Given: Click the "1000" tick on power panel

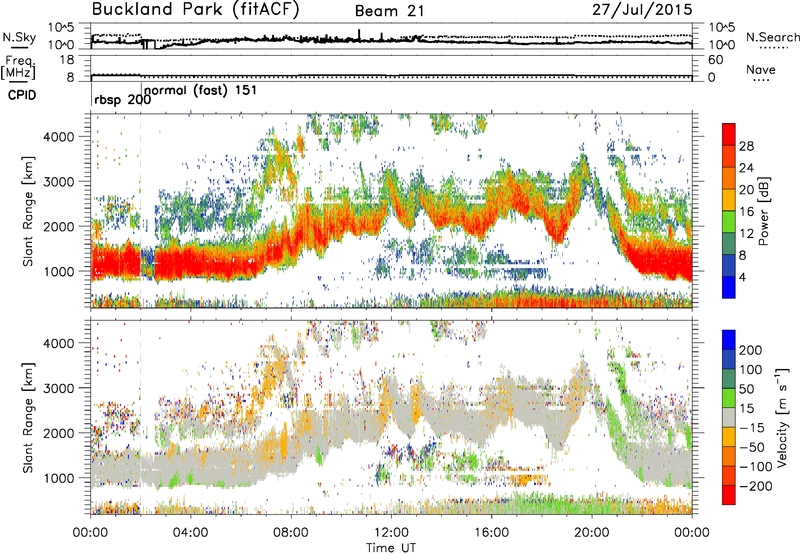Looking at the screenshot, I should (x=58, y=271).
